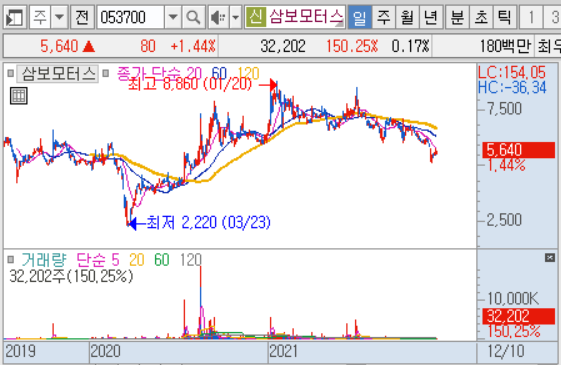Expand the stock code history dropdown
The height and width of the screenshot is (365, 561).
(x=173, y=17)
